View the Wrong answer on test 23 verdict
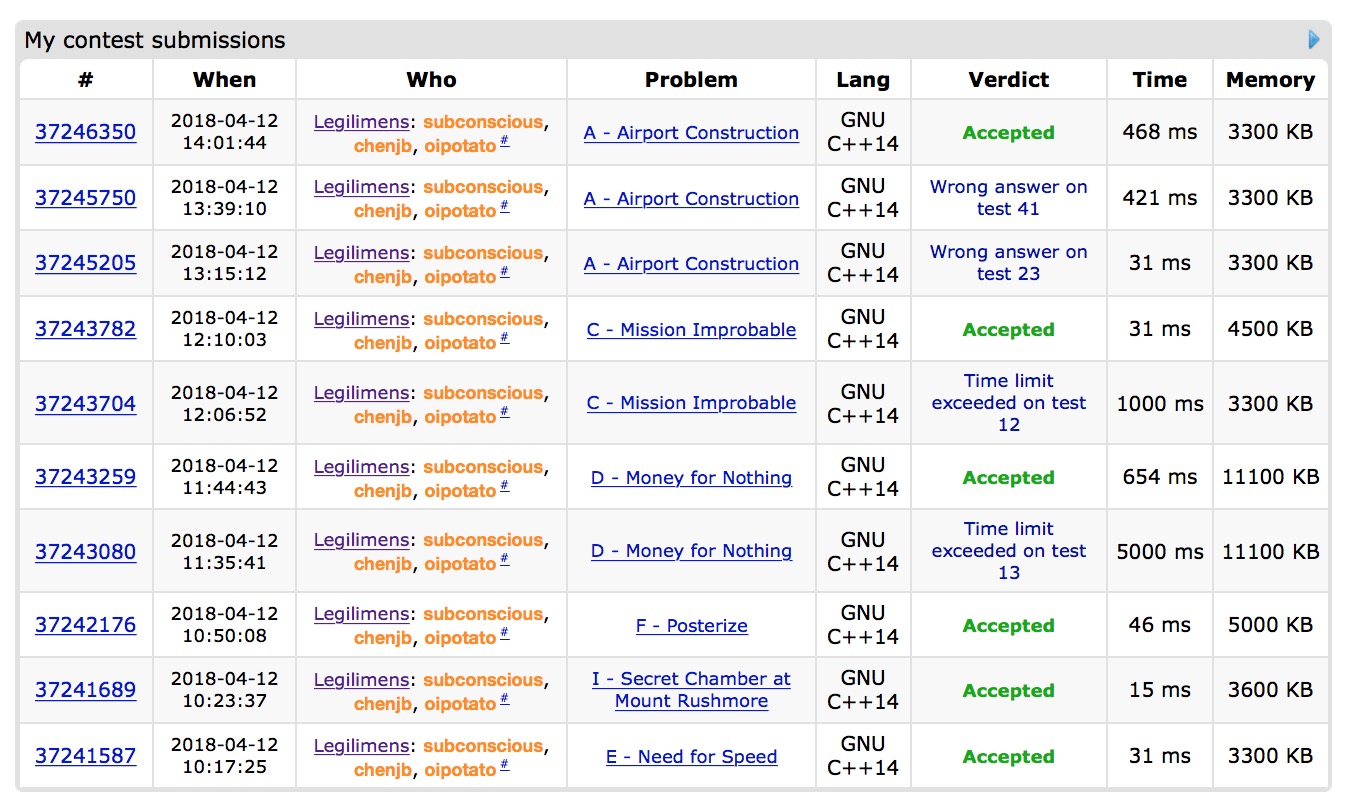The height and width of the screenshot is (800, 1348). tap(1008, 263)
